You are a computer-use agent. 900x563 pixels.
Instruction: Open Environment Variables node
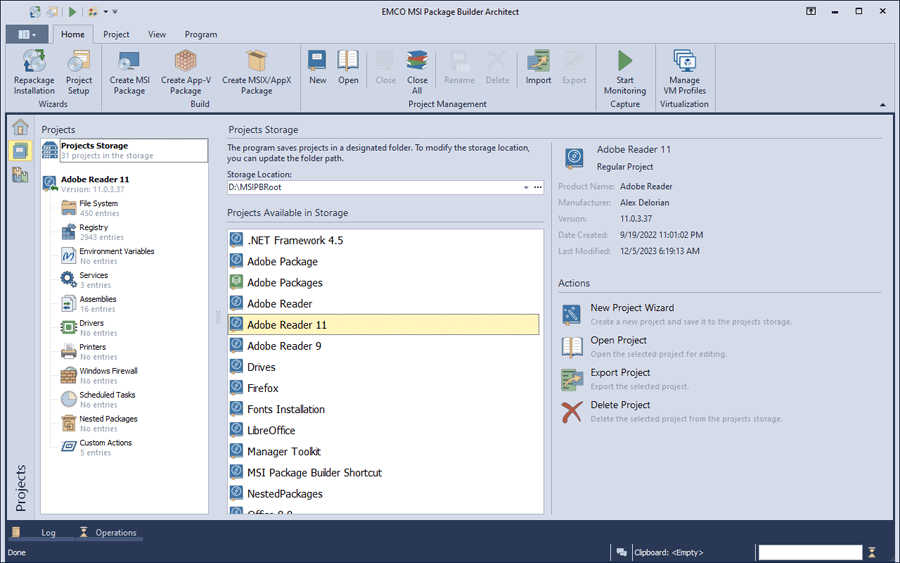[x=108, y=256]
